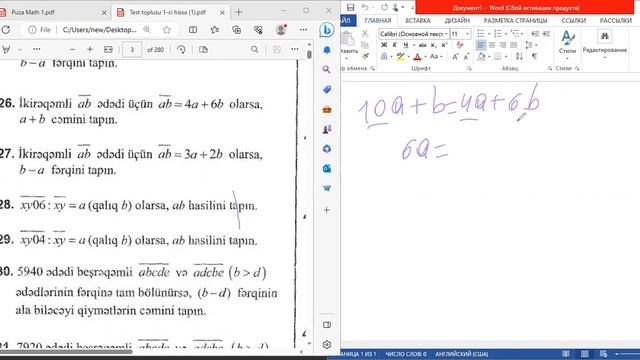640x360 pixels.
Task: Open Edge sidebar settings gear
Action: [327, 345]
